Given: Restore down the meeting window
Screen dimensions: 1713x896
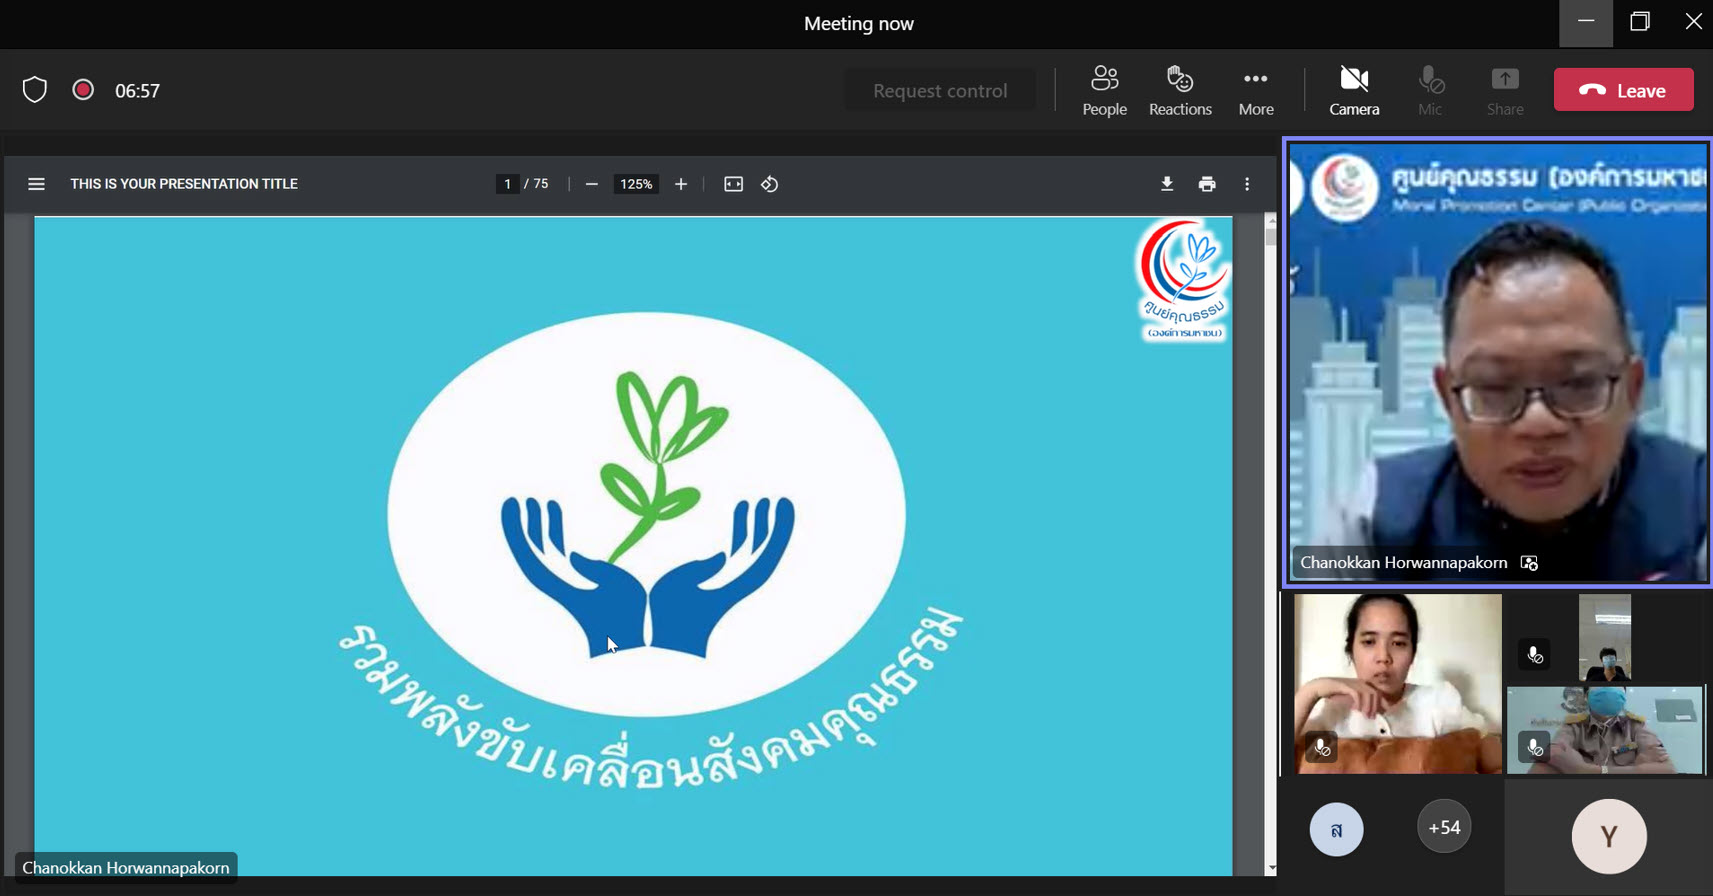Looking at the screenshot, I should [x=1640, y=22].
